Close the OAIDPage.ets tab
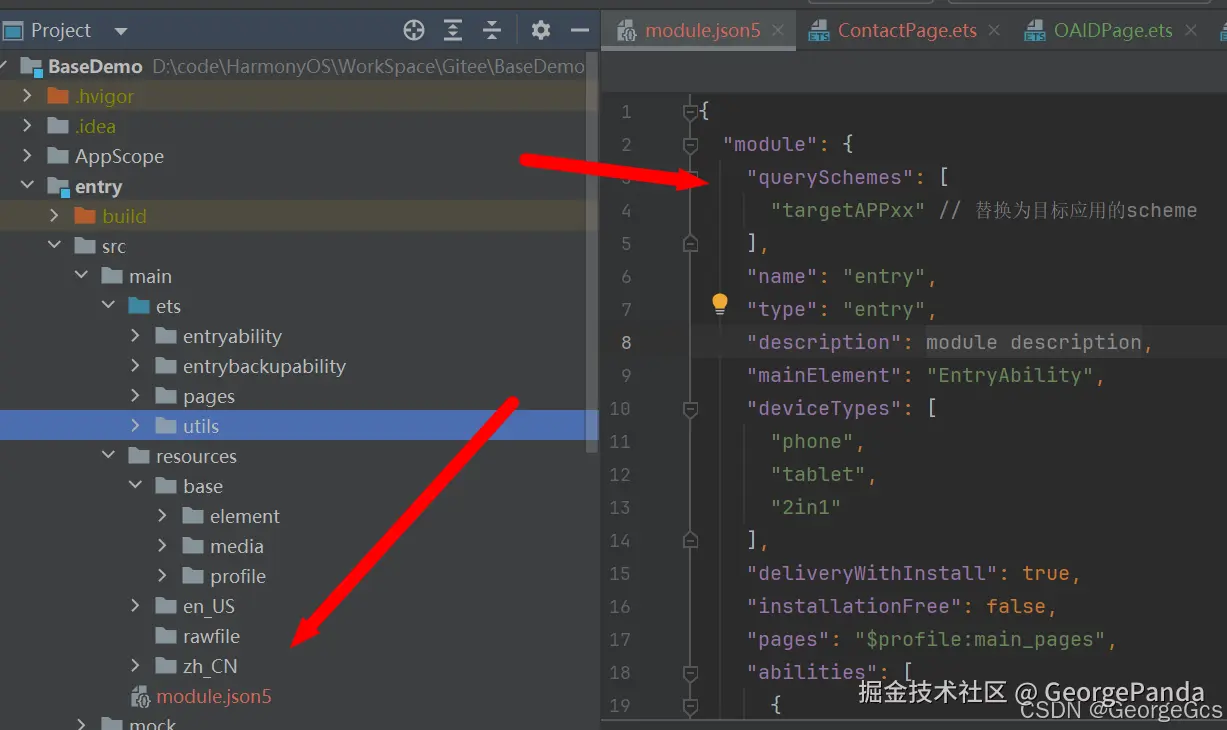The width and height of the screenshot is (1227, 730). pos(1190,31)
